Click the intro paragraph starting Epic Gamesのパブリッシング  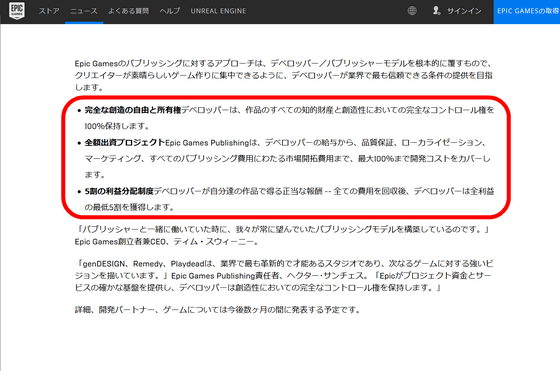point(284,75)
